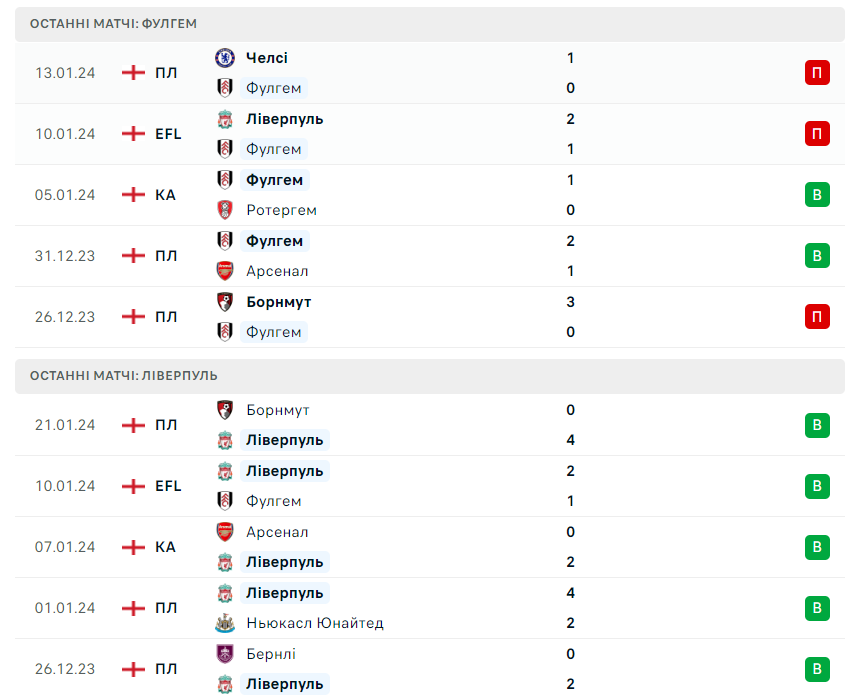Screen dimensions: 859x699
Task: Click Bournemouth crest in the 21.01.24 match
Action: pos(225,410)
